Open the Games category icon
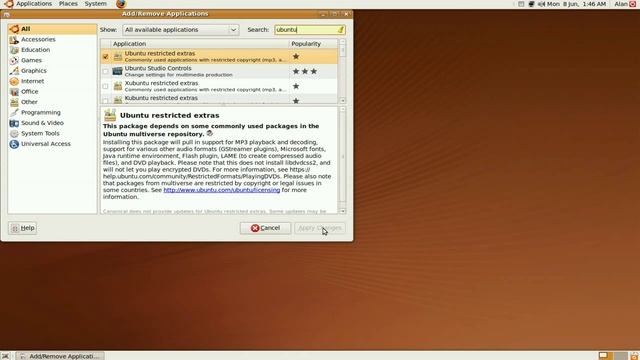 pos(14,60)
